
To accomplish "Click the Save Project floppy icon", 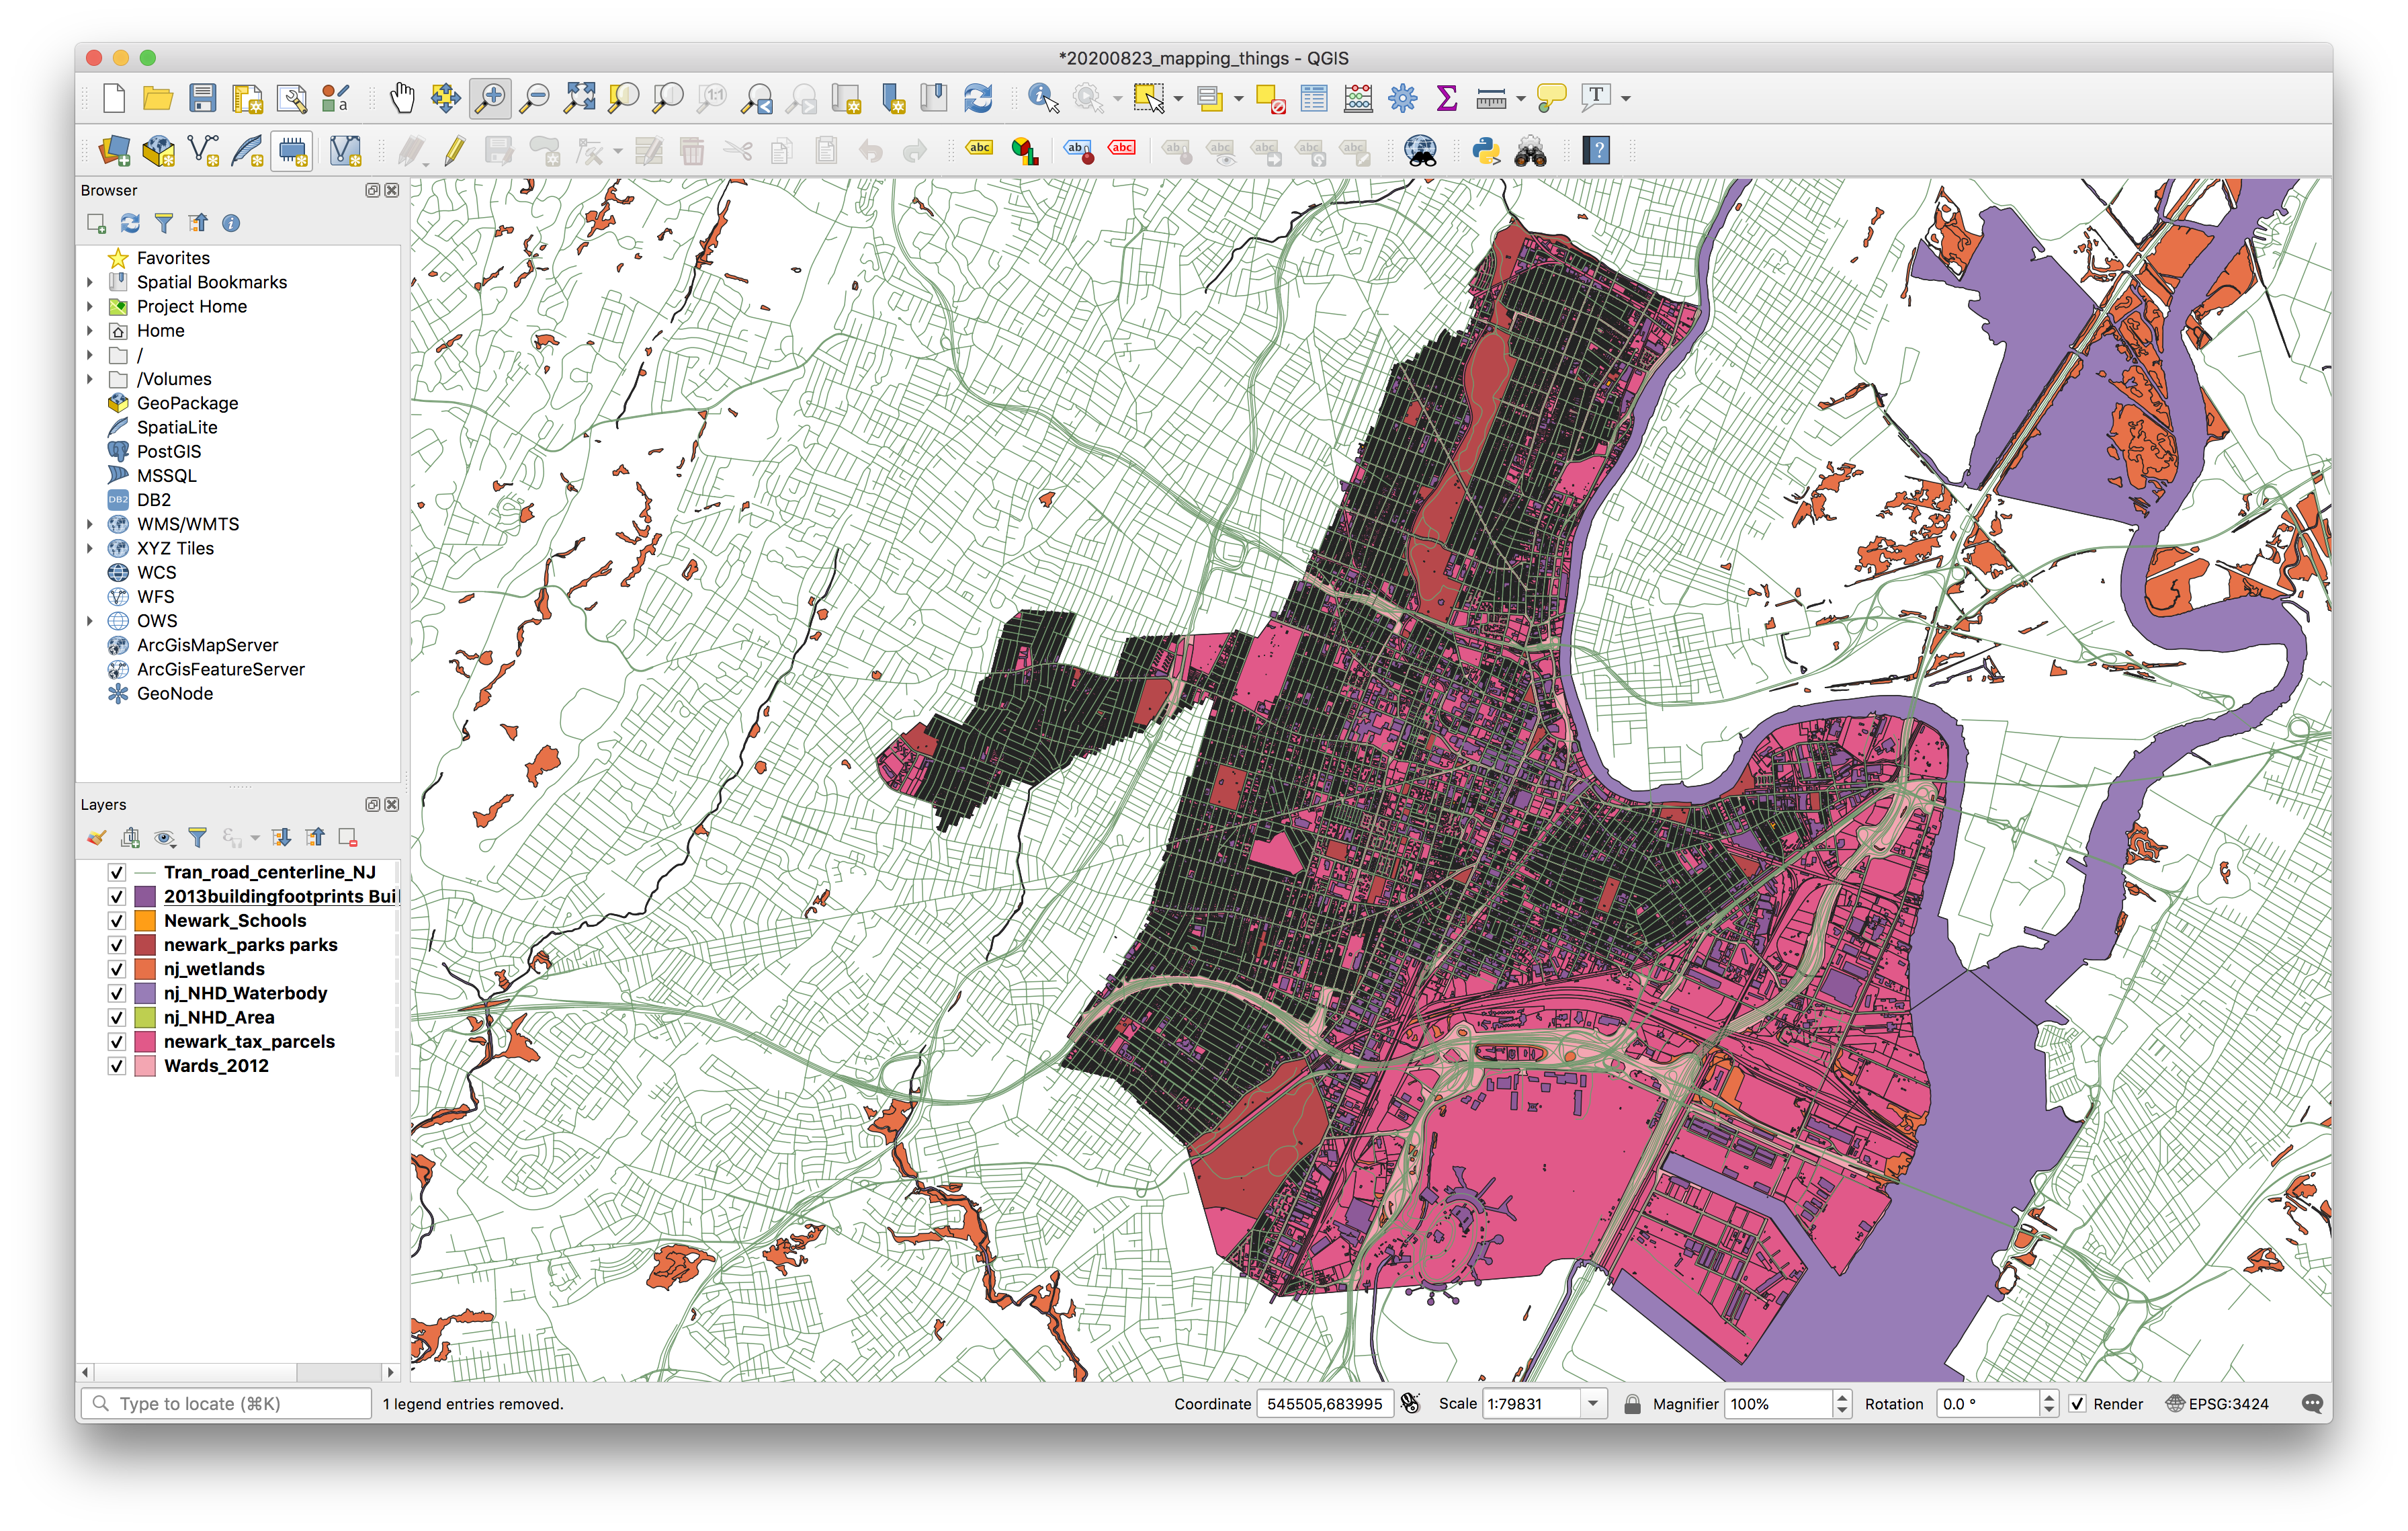I will [x=203, y=98].
